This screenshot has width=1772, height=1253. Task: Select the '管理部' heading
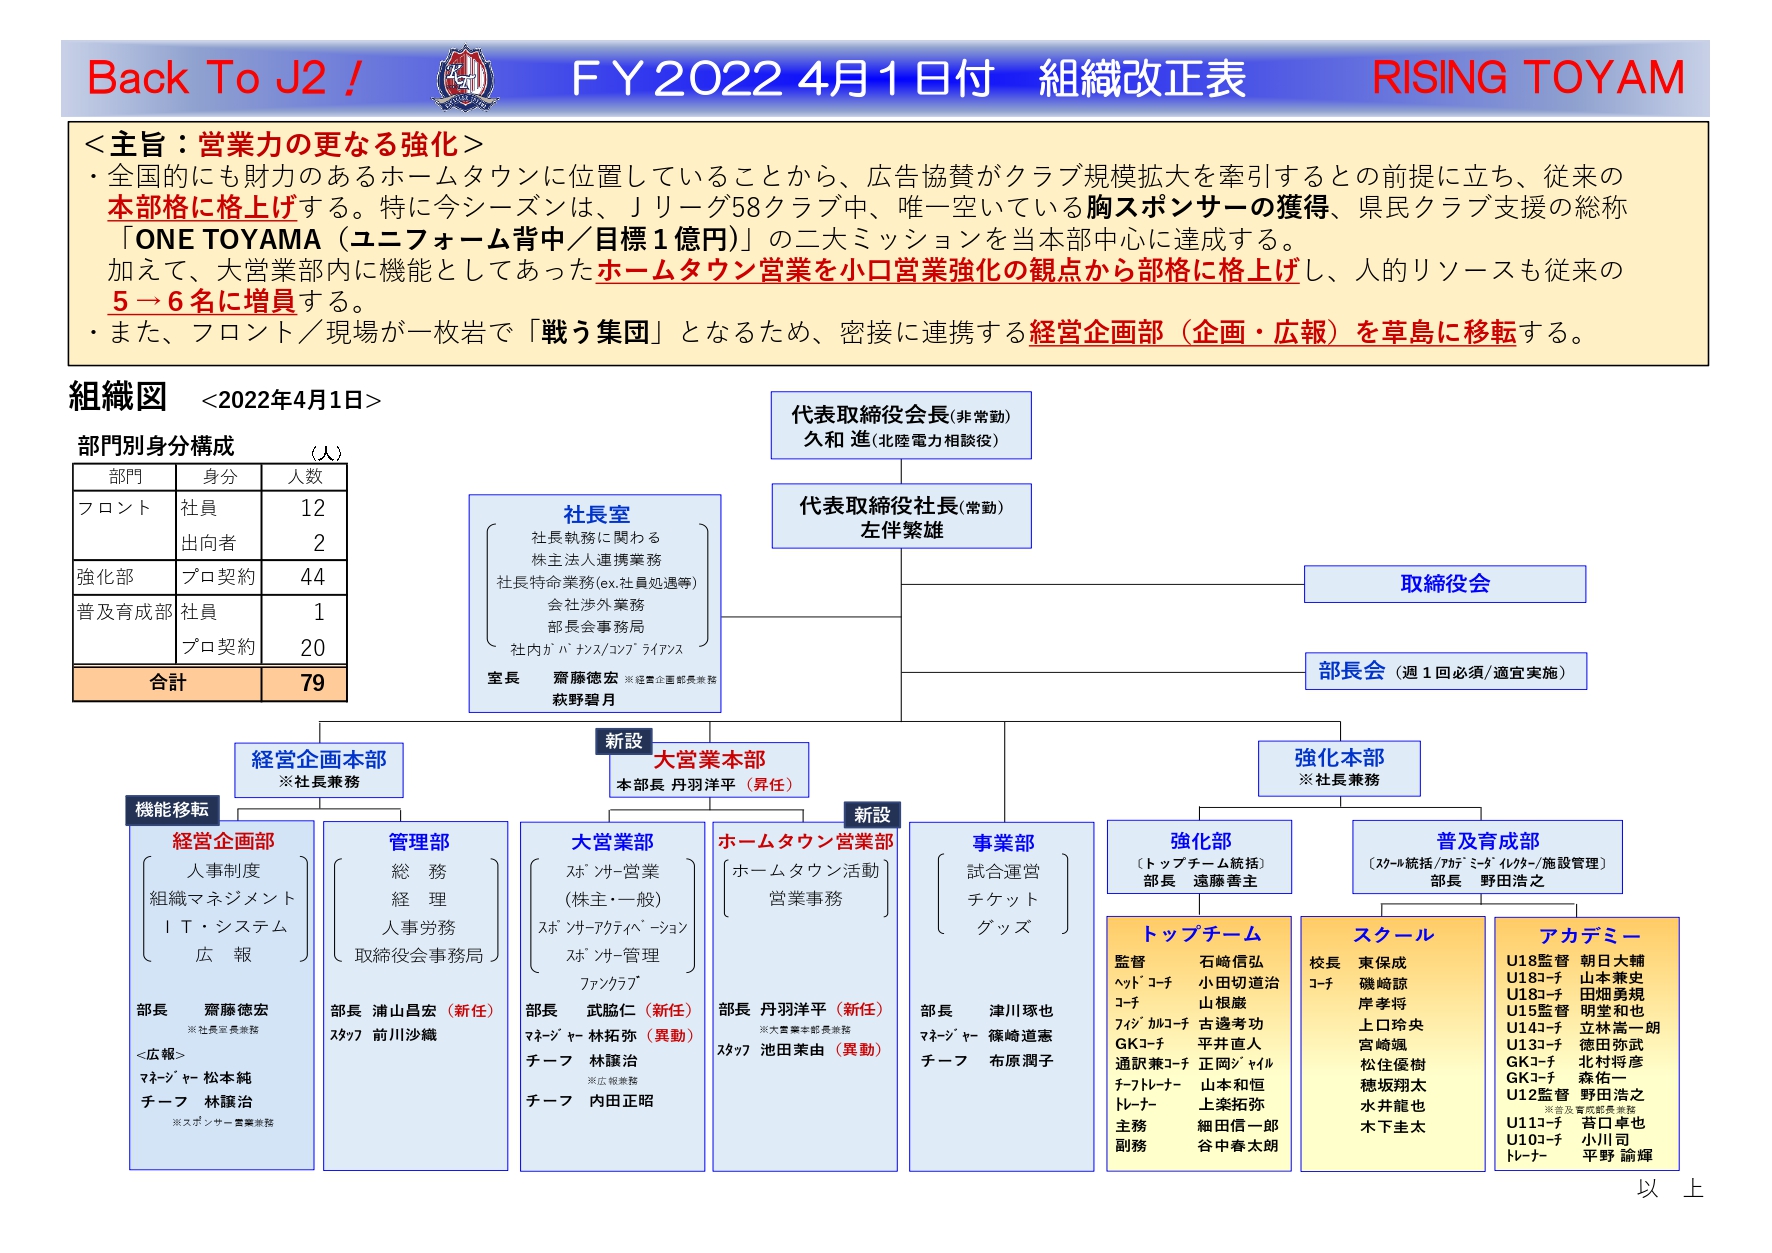419,842
